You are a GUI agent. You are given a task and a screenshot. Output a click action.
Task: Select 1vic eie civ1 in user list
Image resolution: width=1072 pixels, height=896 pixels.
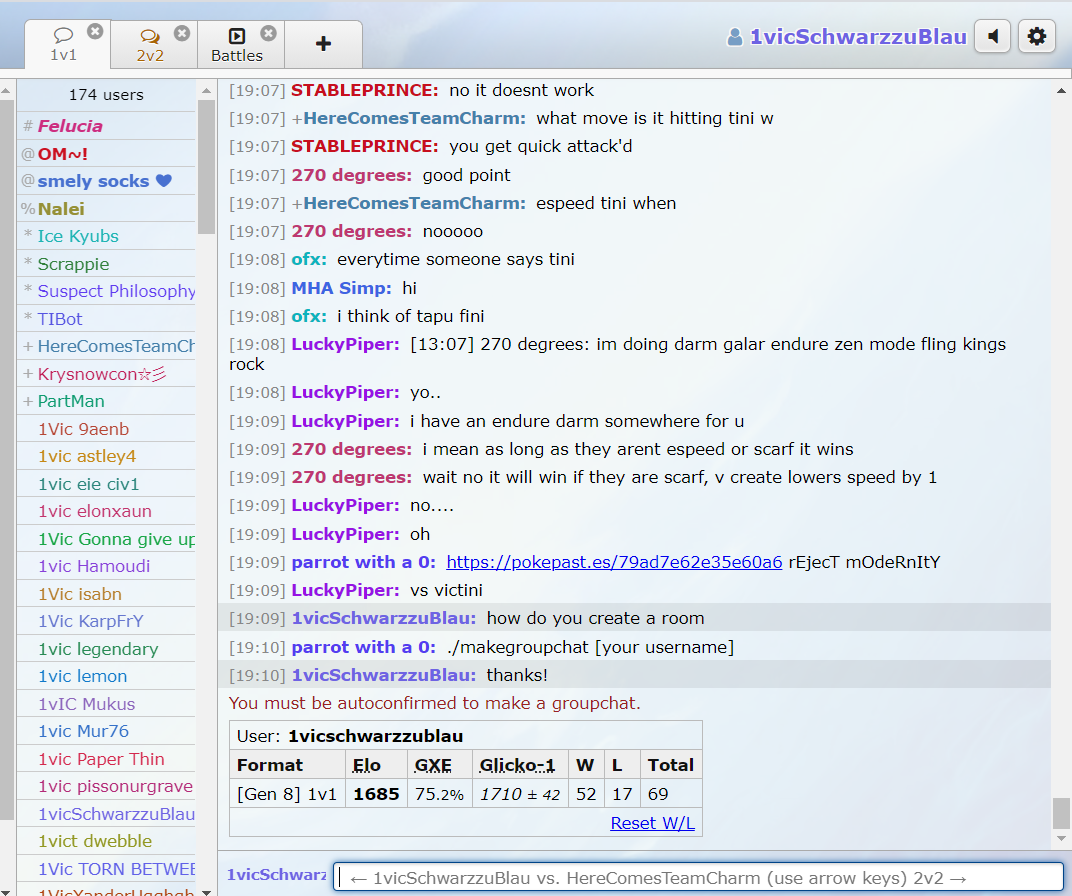(106, 484)
